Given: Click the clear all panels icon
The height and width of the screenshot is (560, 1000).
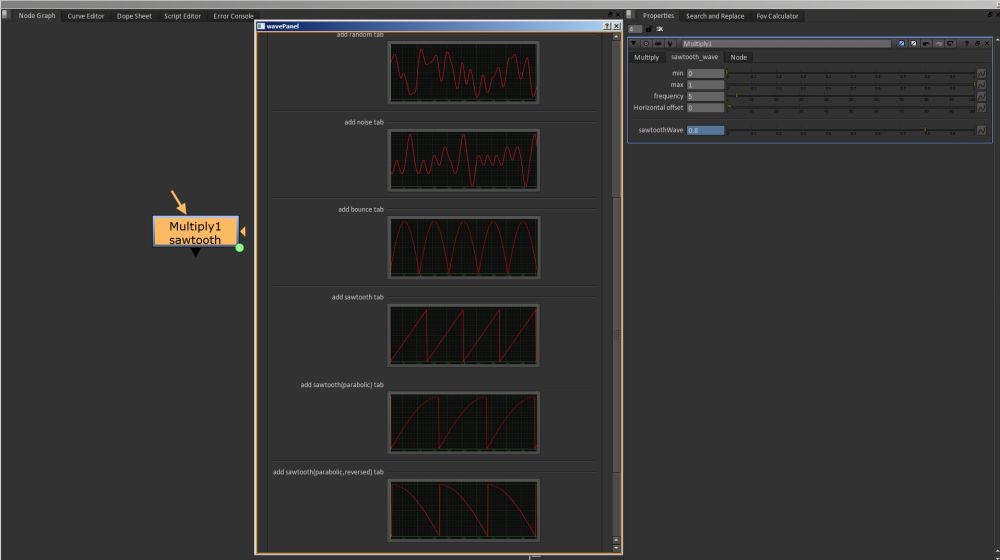Looking at the screenshot, I should [x=659, y=29].
